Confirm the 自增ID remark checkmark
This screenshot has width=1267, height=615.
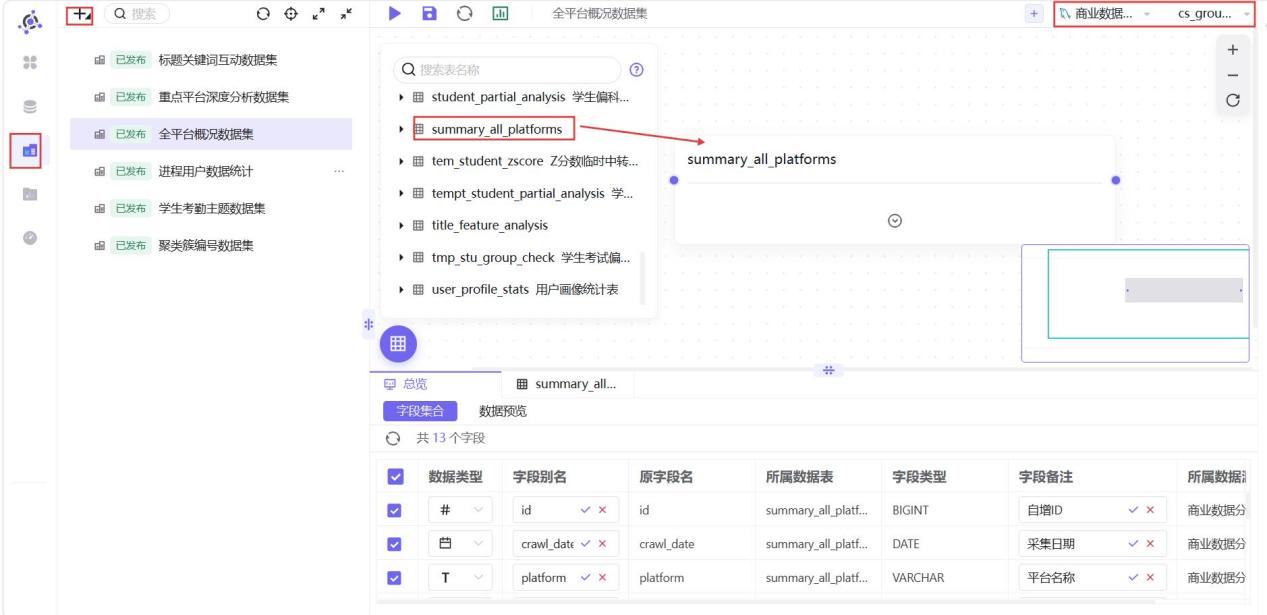[x=1133, y=510]
